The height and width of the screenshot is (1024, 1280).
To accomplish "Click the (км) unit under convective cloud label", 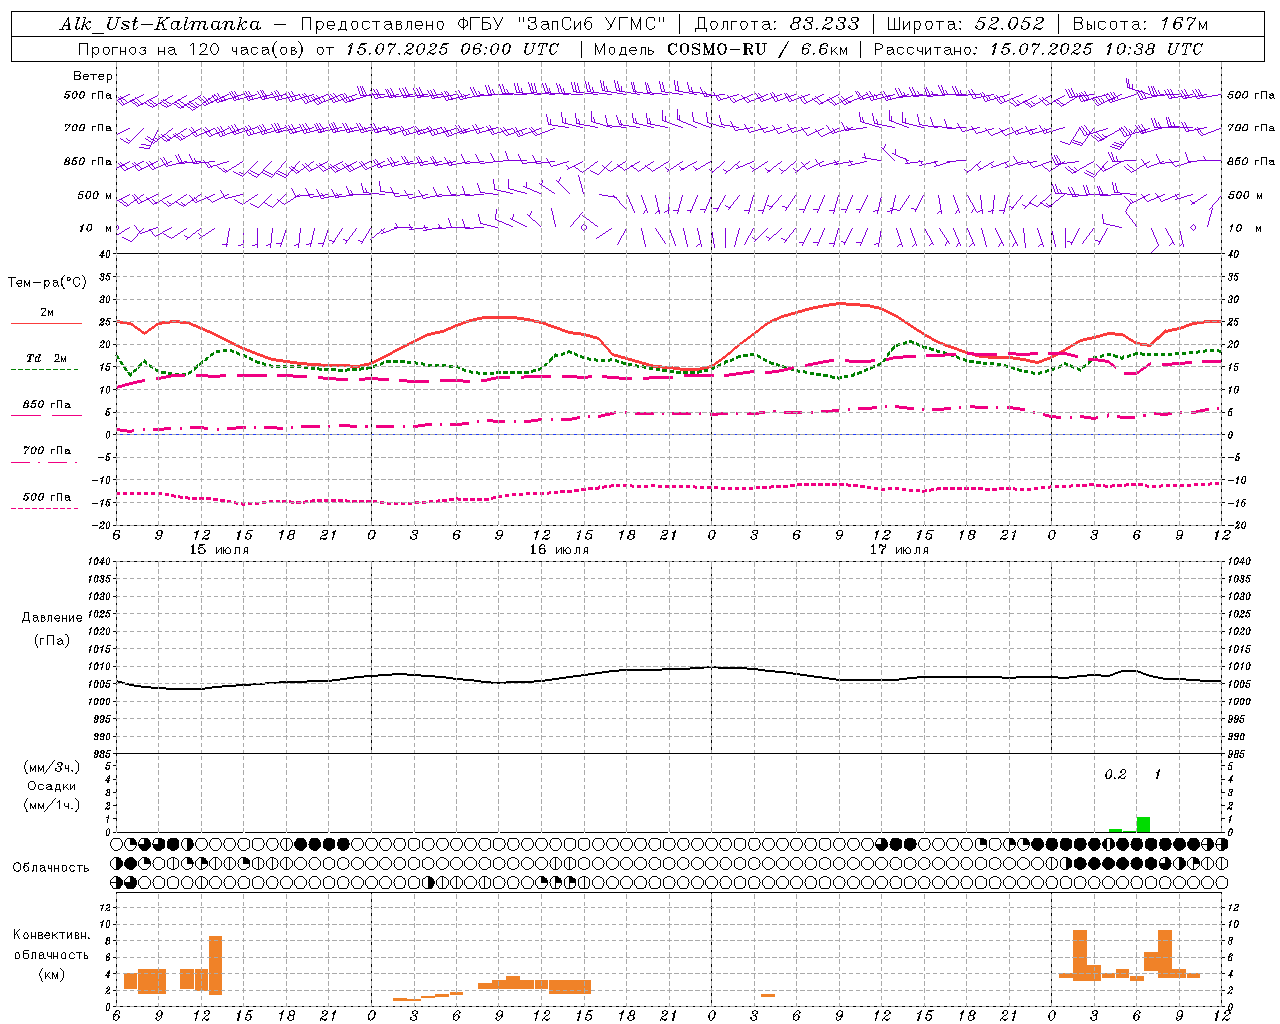I will [x=52, y=974].
